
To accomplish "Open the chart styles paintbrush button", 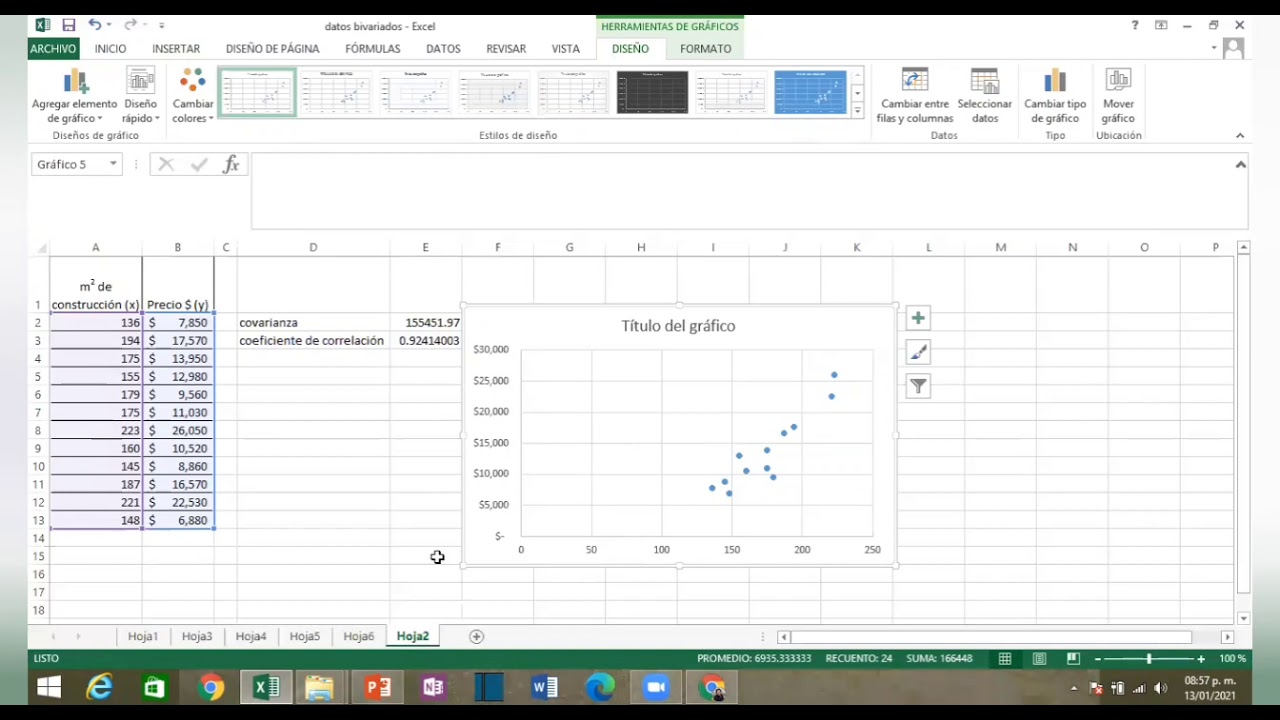I will click(918, 352).
